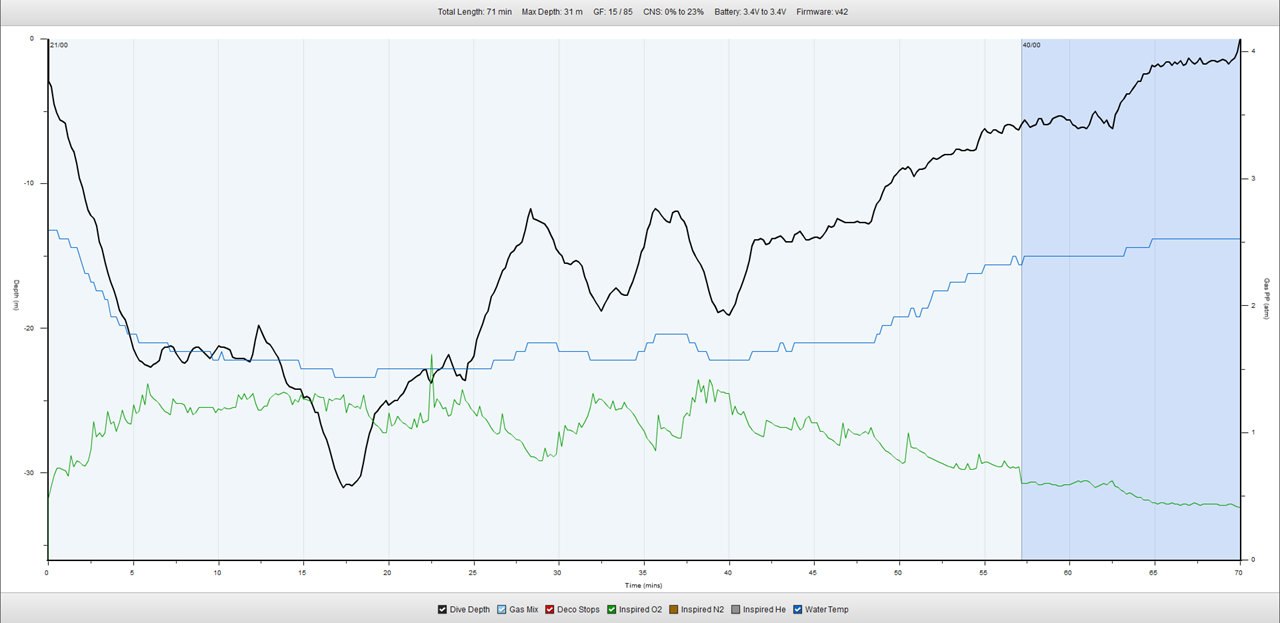Image resolution: width=1280 pixels, height=623 pixels.
Task: Click the Time (mins) axis title
Action: (644, 585)
